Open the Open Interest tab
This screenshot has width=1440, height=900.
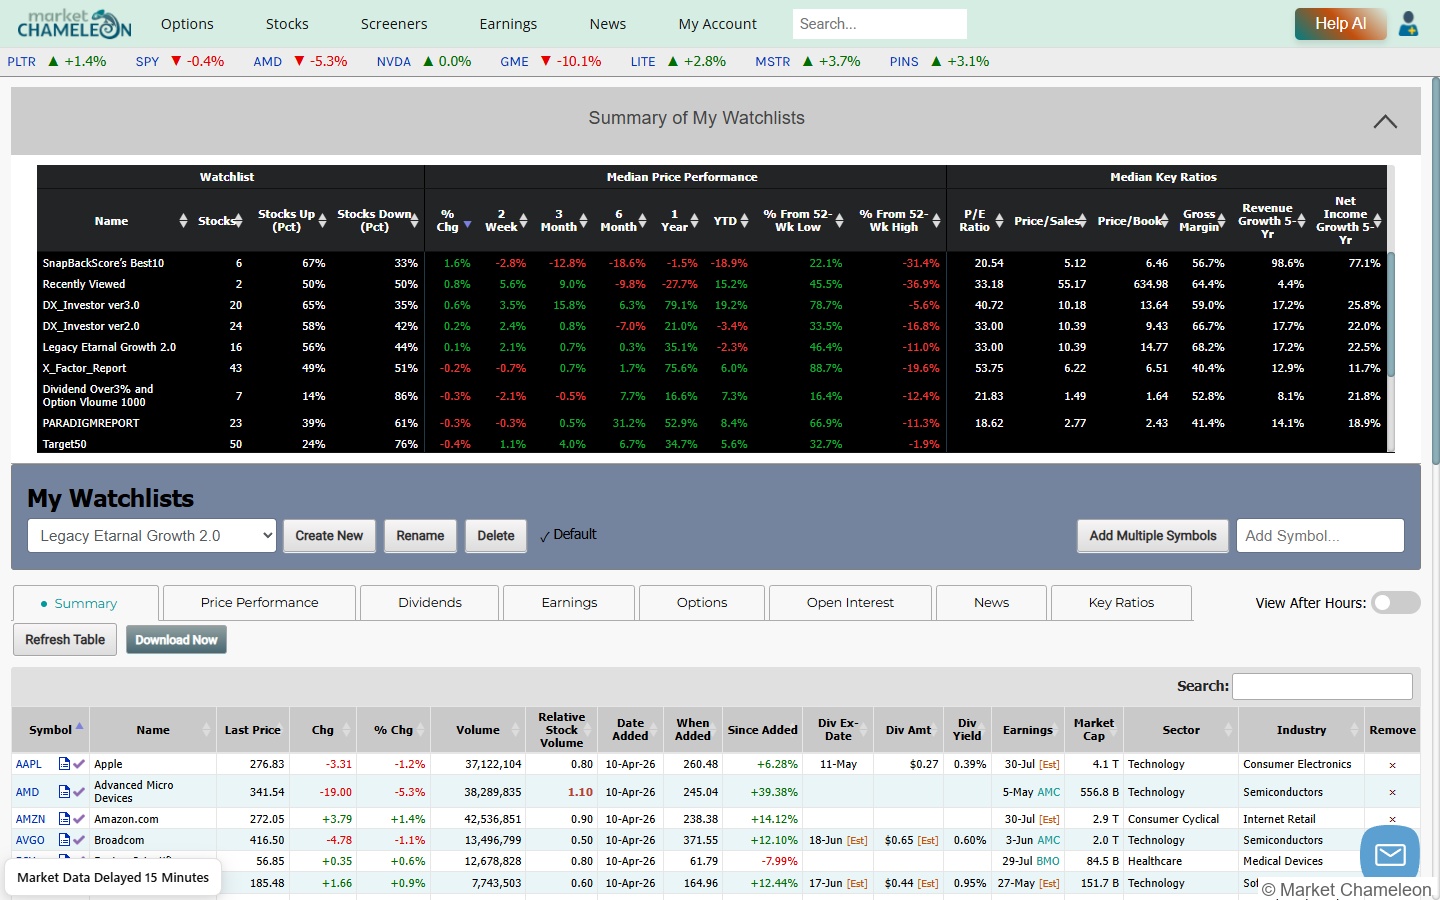(850, 603)
